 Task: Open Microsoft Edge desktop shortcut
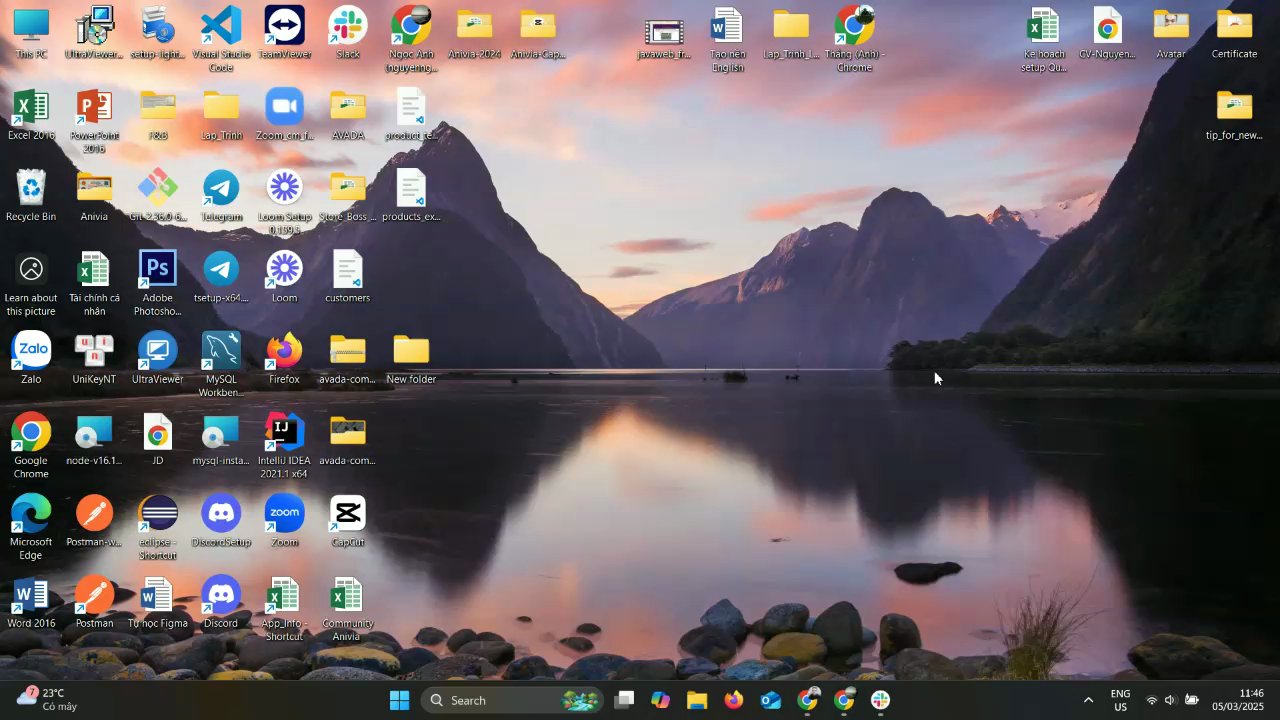[x=31, y=527]
